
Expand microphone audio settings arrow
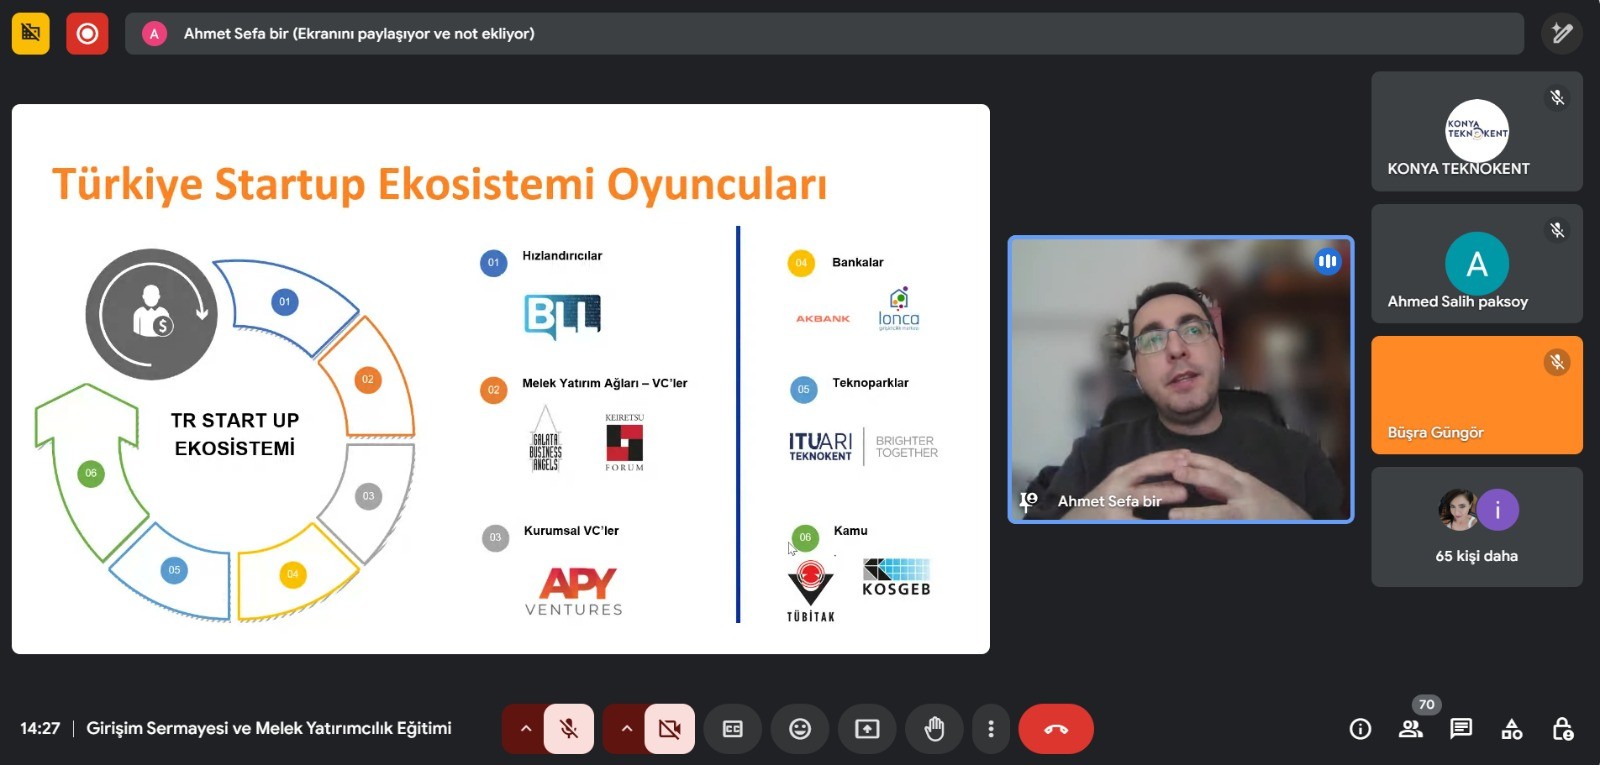coord(525,729)
